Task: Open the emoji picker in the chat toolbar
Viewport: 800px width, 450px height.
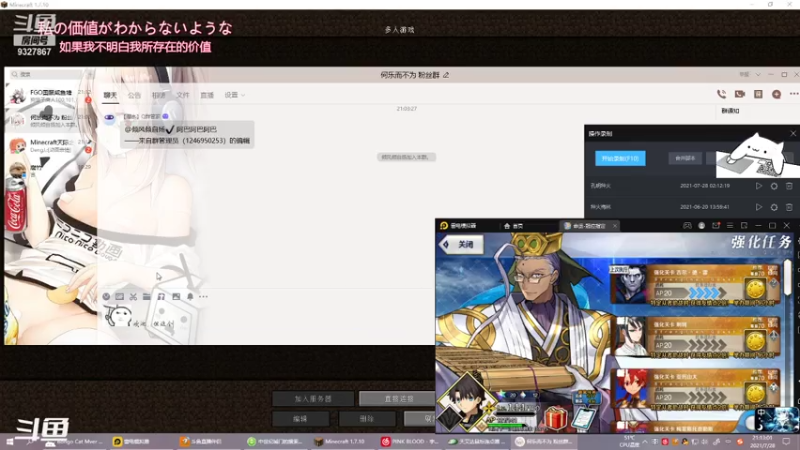Action: (x=106, y=296)
